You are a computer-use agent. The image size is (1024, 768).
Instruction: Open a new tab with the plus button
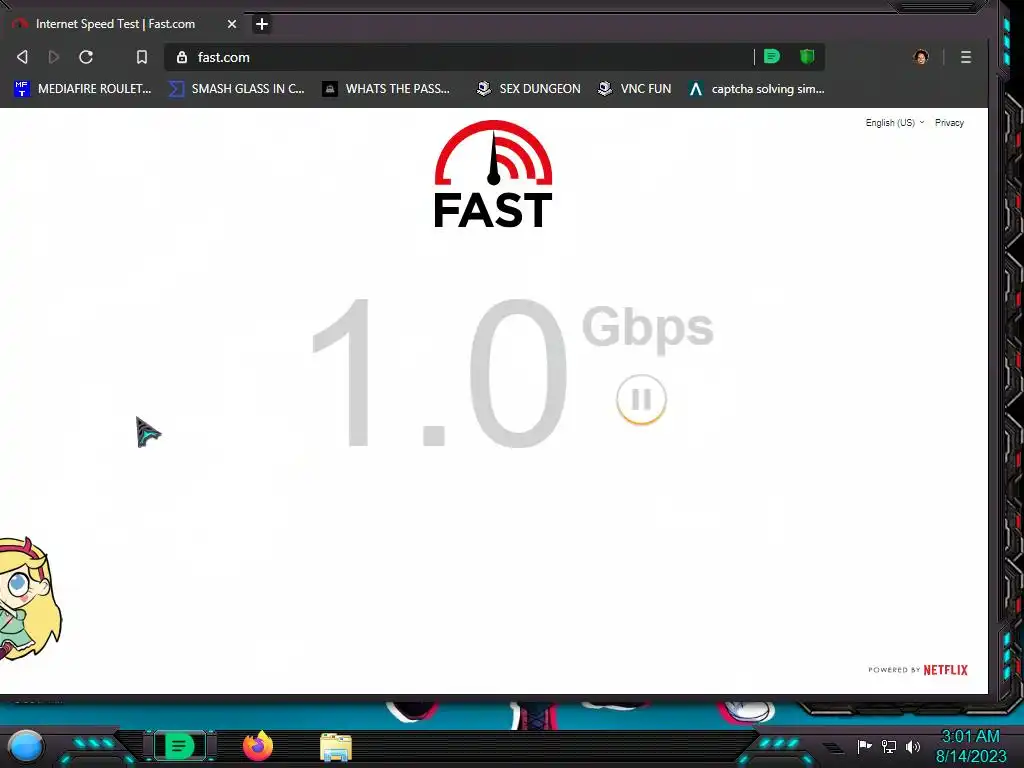pos(262,24)
